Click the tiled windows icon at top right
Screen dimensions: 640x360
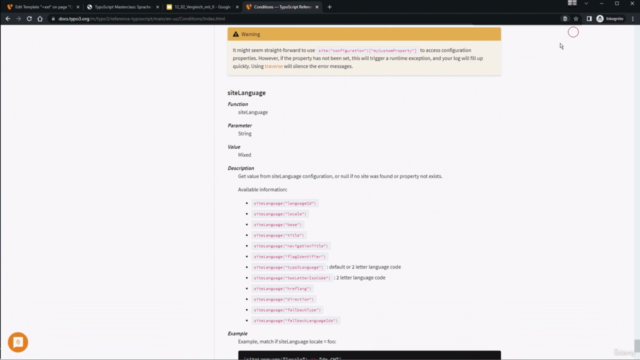(572, 3)
